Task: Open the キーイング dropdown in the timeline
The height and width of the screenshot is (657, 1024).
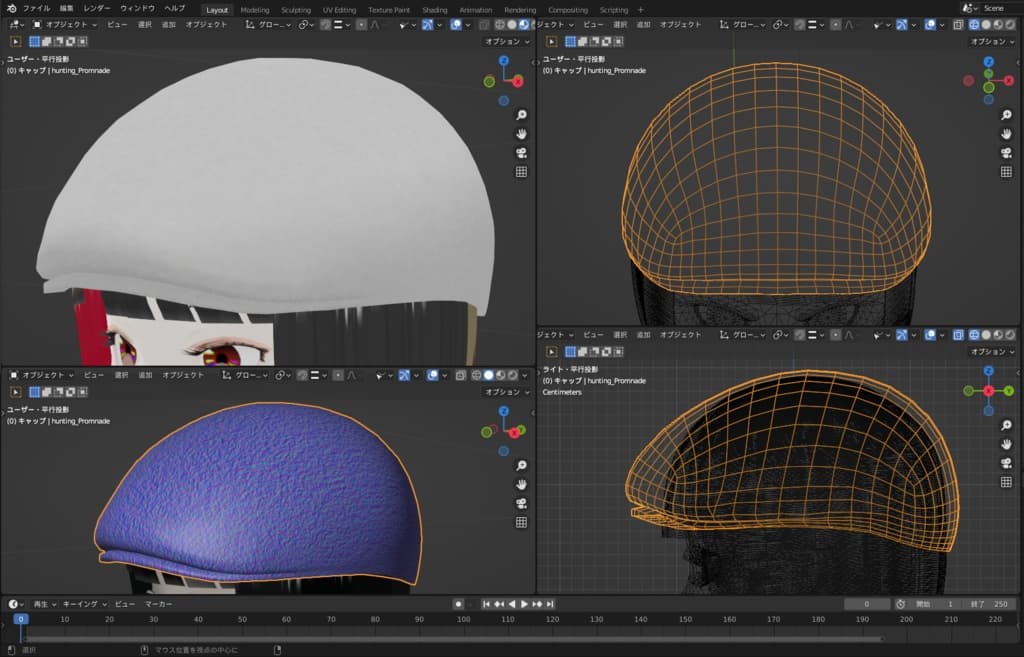Action: pos(83,604)
